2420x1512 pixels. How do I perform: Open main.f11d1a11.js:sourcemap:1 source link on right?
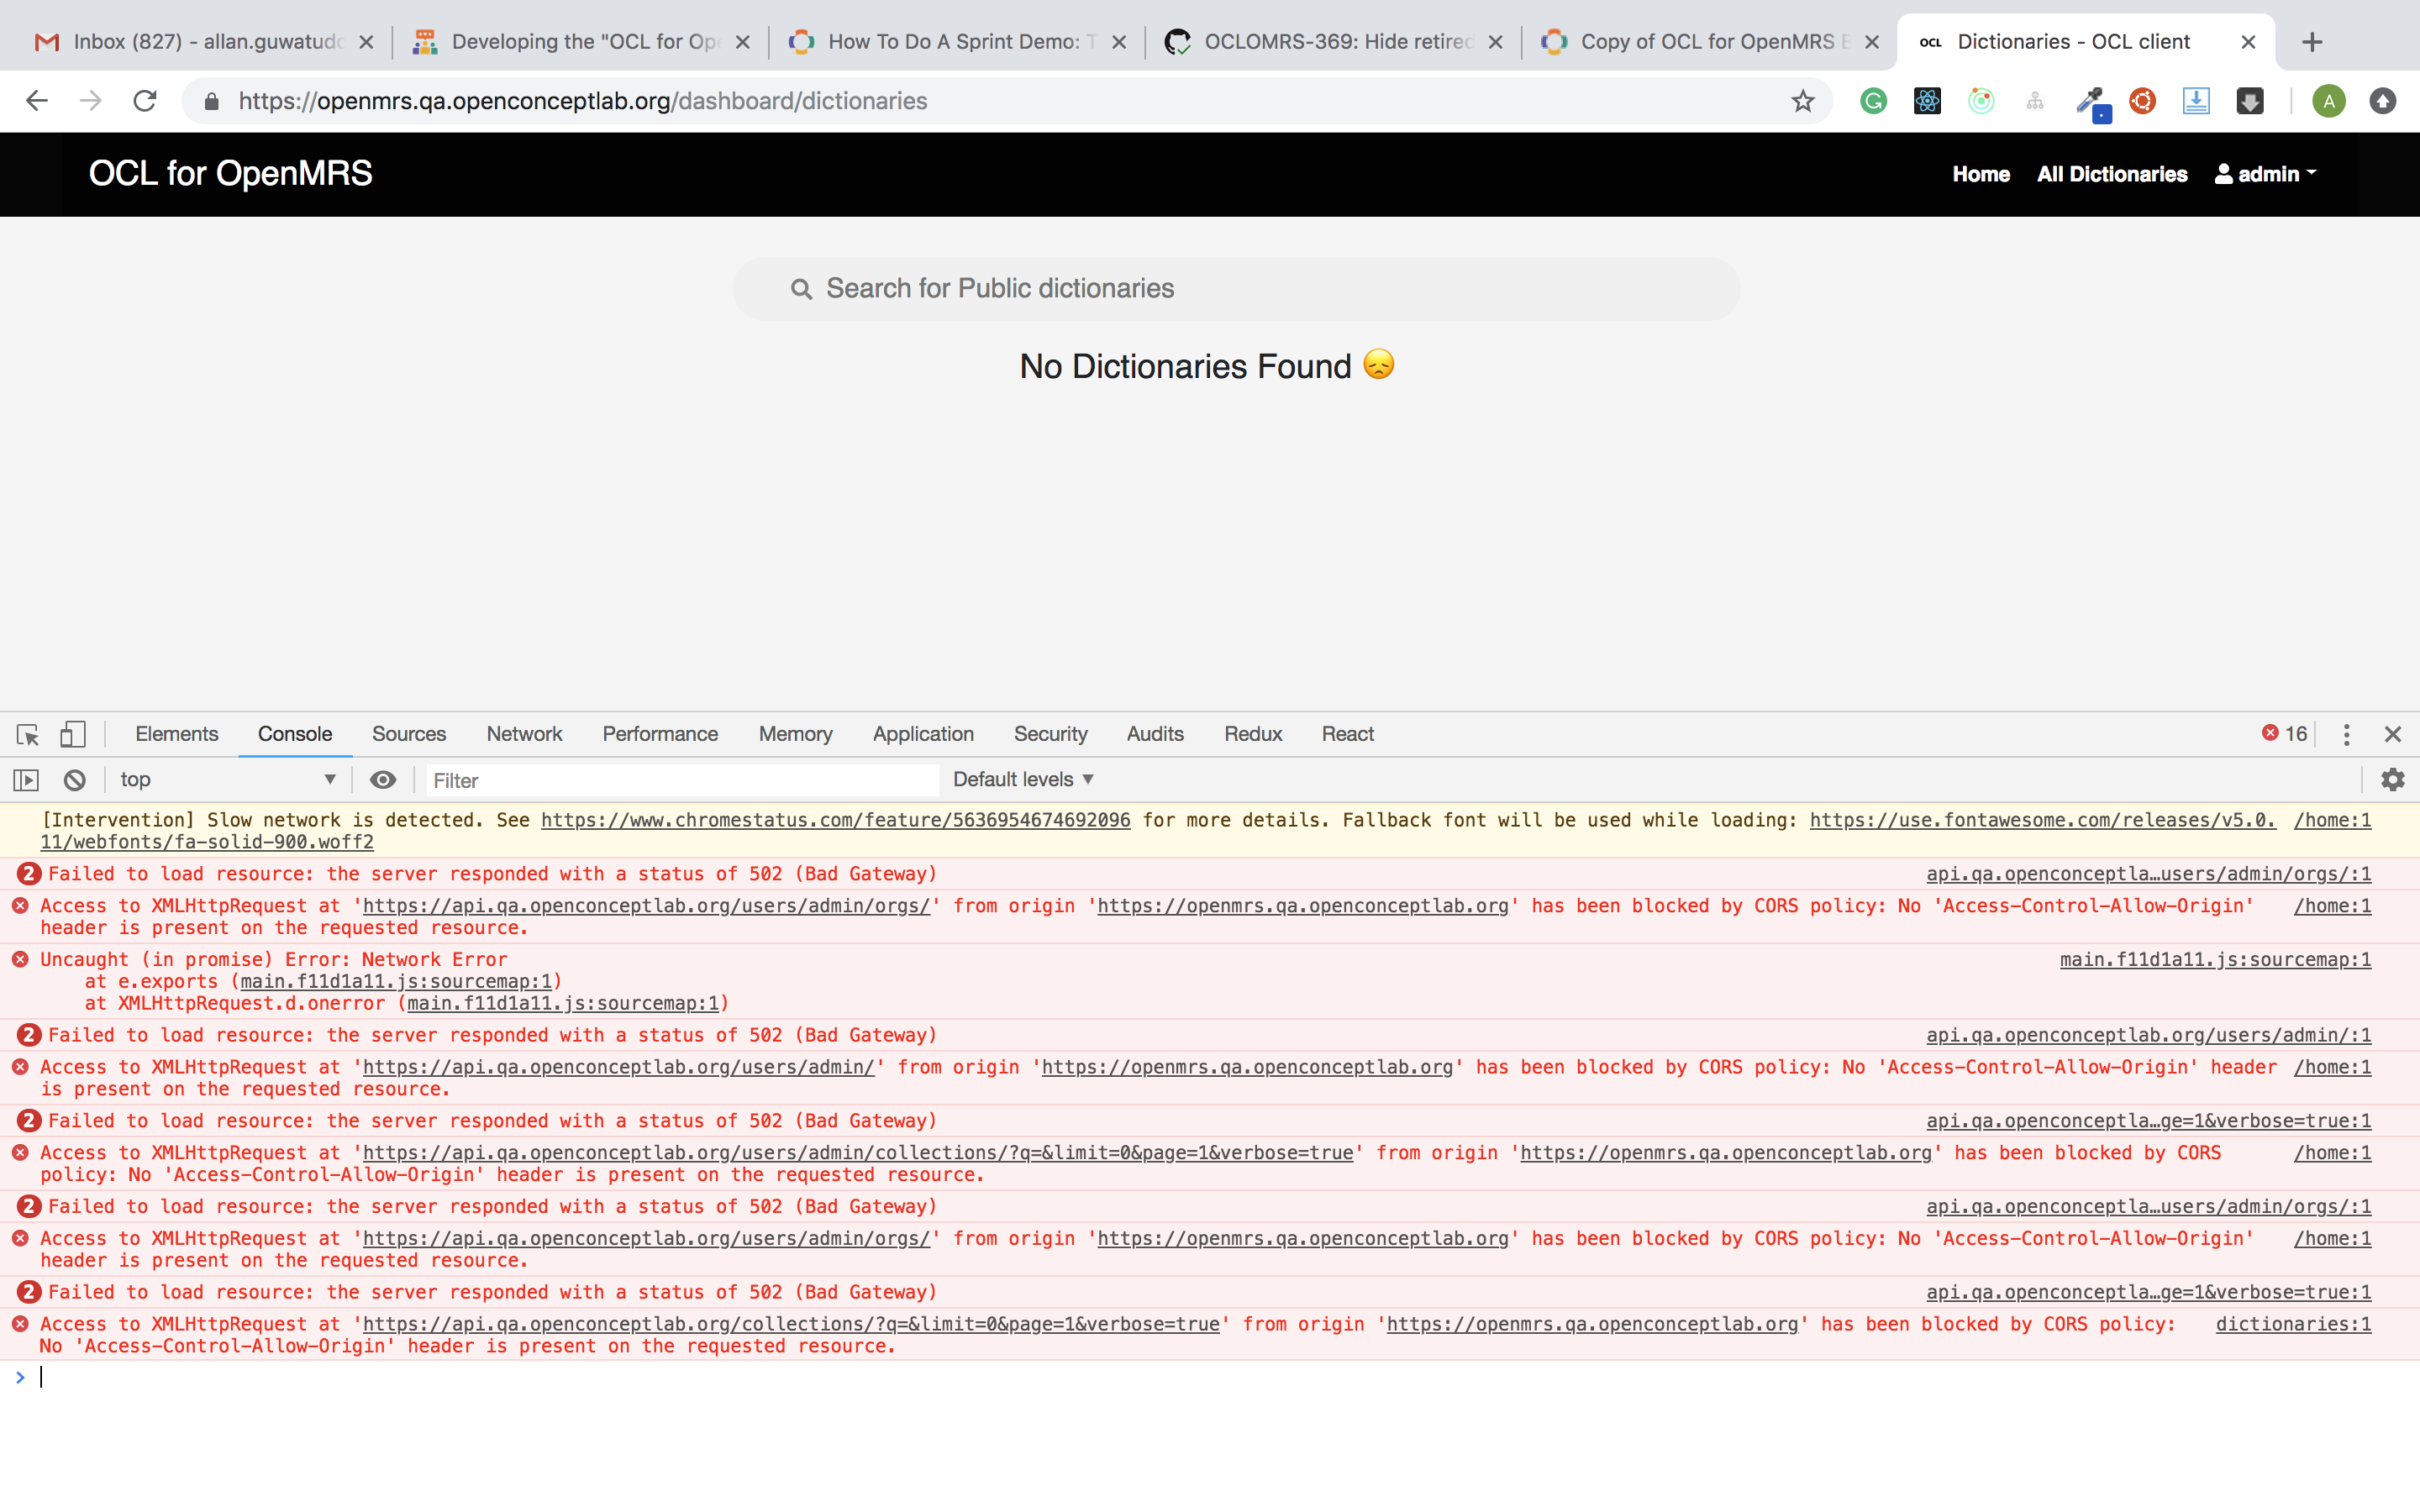(2215, 960)
